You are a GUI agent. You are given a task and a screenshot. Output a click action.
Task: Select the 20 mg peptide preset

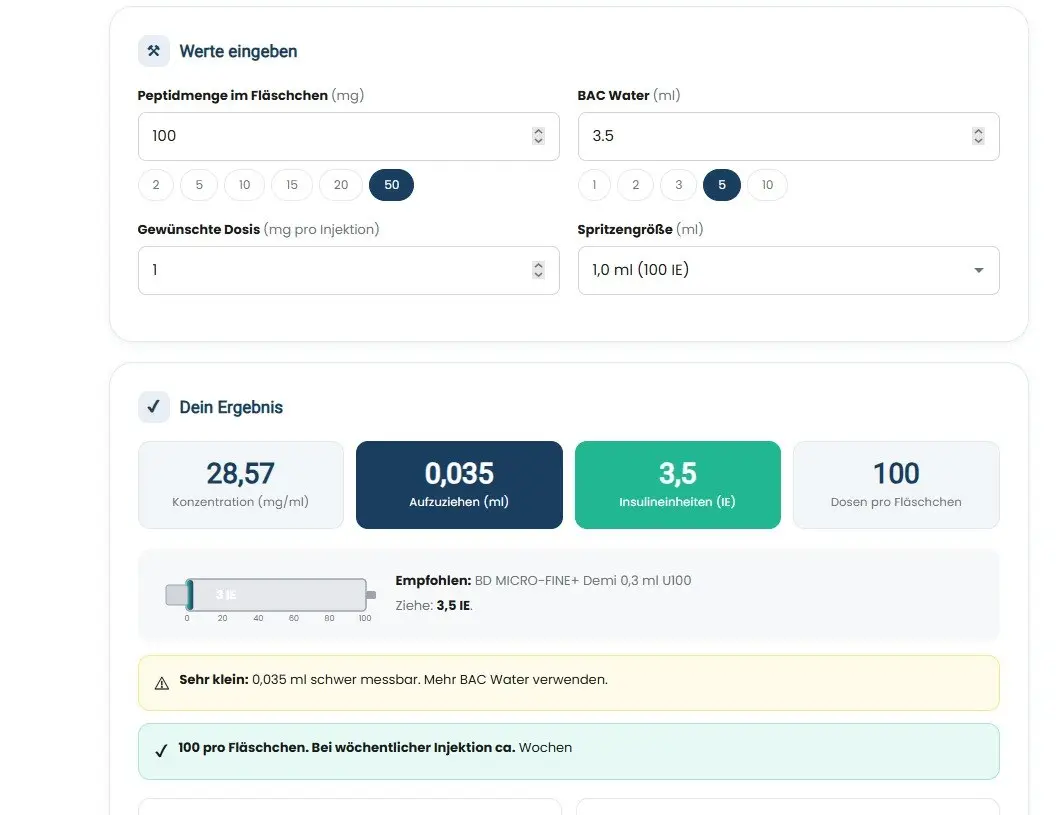[x=341, y=185]
